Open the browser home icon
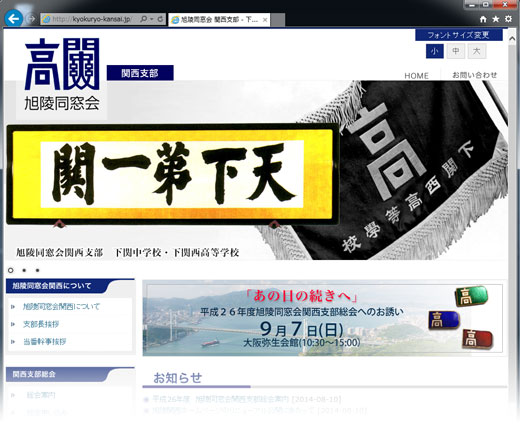The height and width of the screenshot is (431, 520). point(483,19)
